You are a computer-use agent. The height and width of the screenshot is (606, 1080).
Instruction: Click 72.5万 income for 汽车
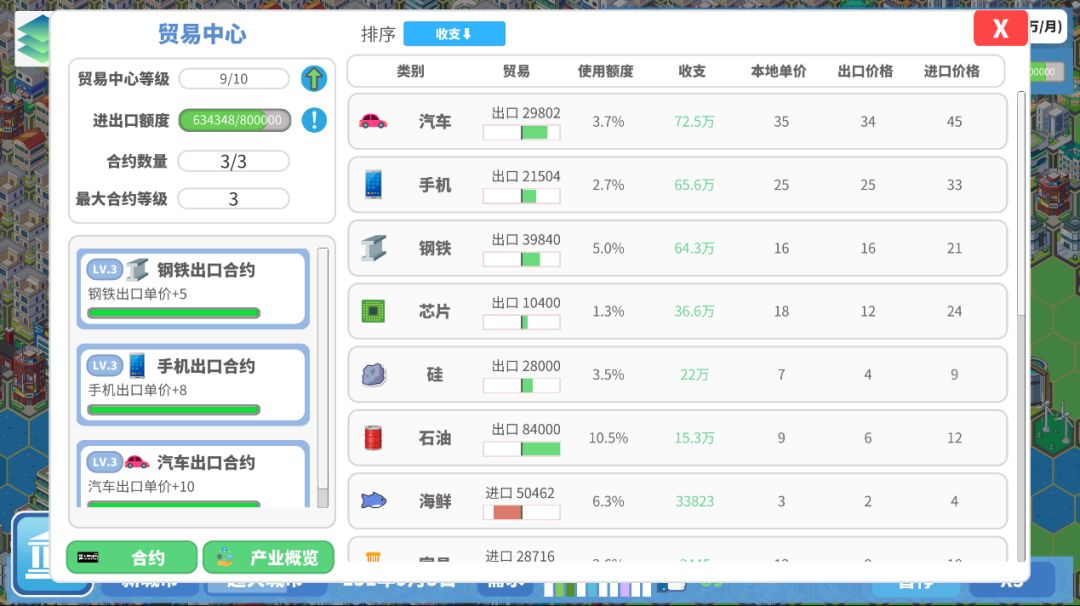click(x=694, y=122)
